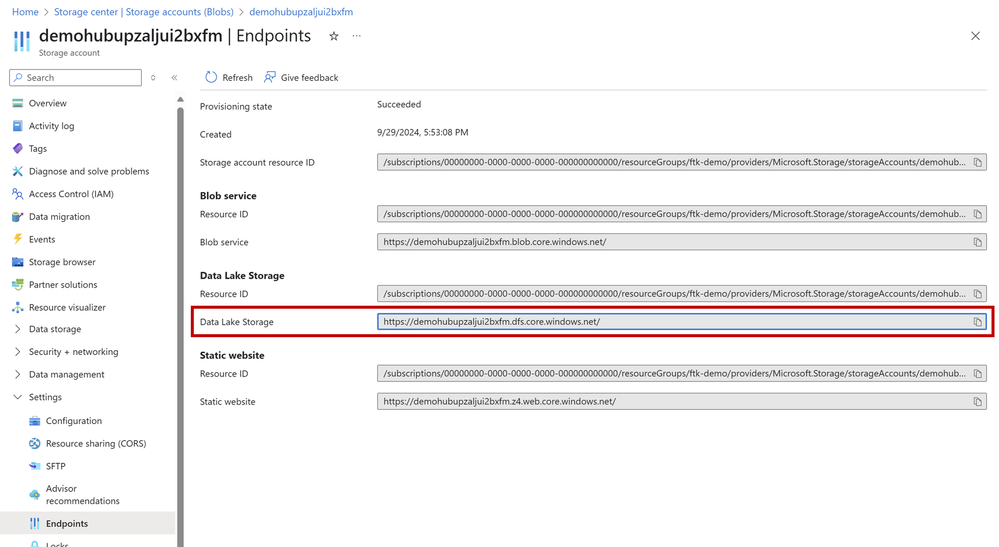Favorite the page with star icon
Viewport: 999px width, 547px height.
(334, 36)
